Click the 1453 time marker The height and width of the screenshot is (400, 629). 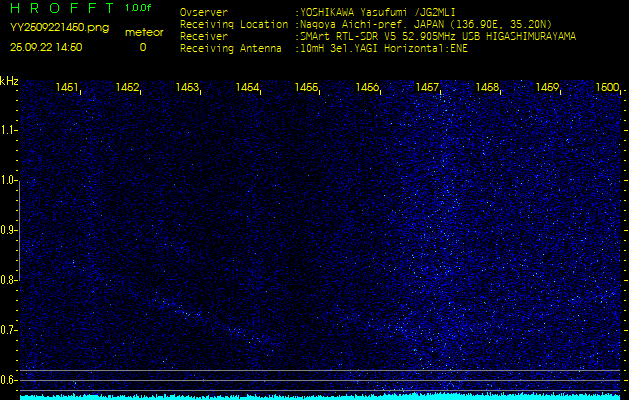pos(187,87)
